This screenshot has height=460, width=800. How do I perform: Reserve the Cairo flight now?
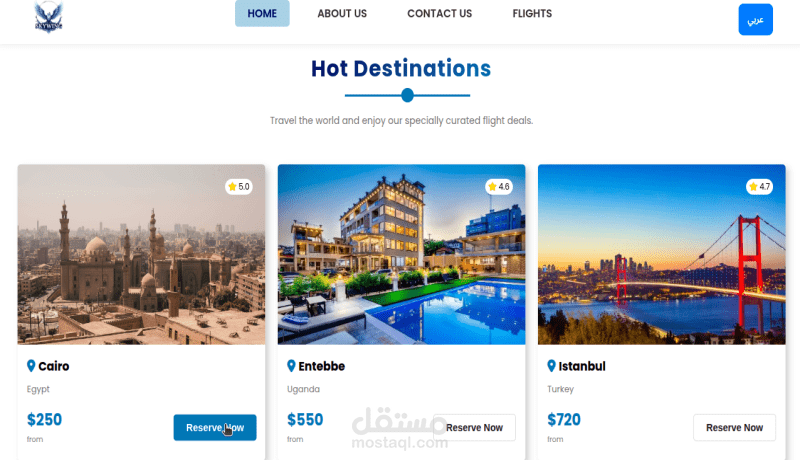click(x=215, y=427)
